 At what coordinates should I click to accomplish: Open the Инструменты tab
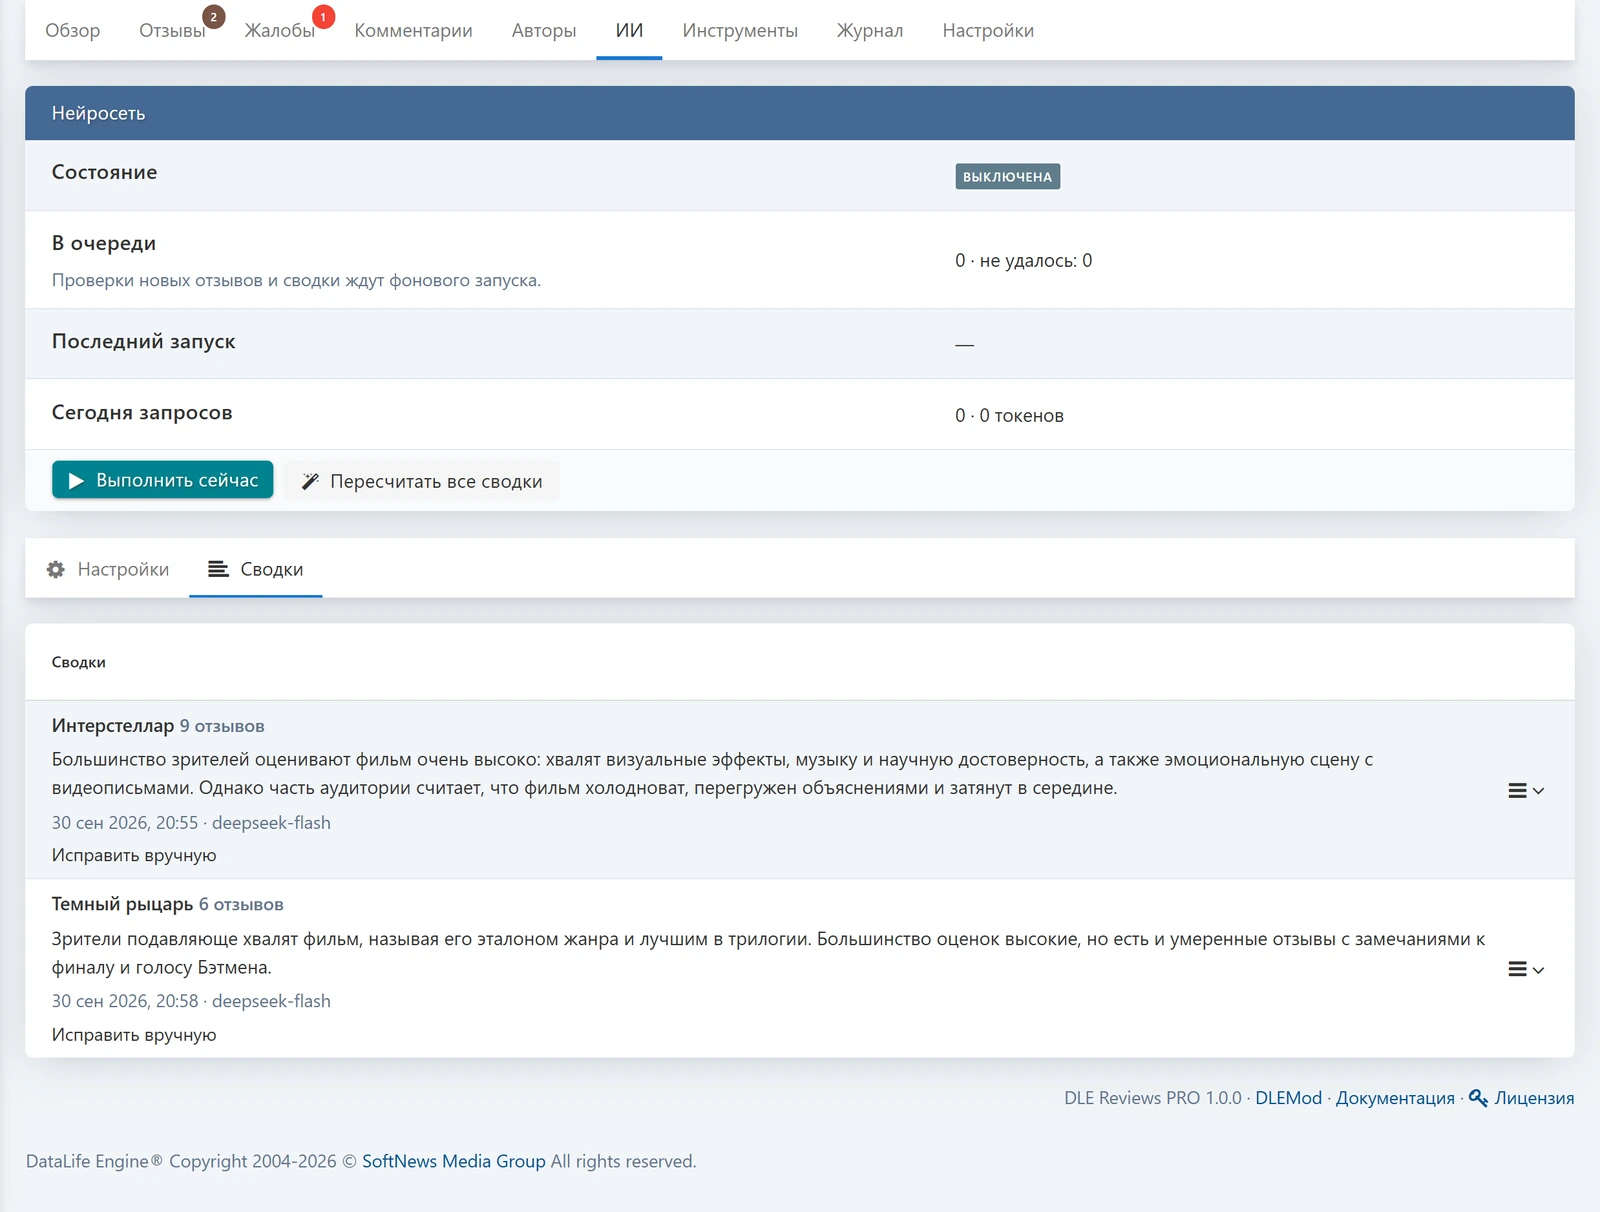[x=740, y=30]
